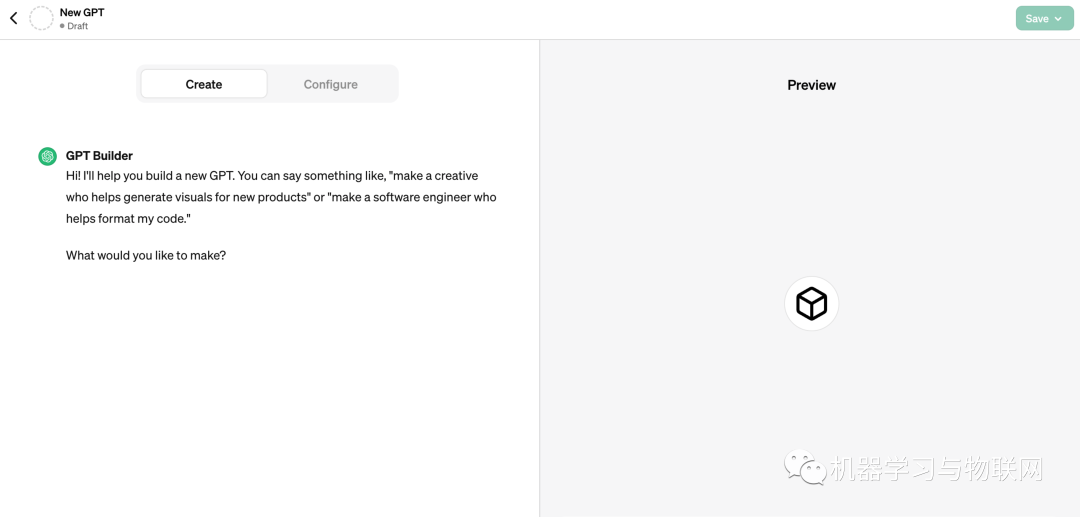Screen dimensions: 1080x517
Task: Click the Draft status text
Action: (x=78, y=26)
